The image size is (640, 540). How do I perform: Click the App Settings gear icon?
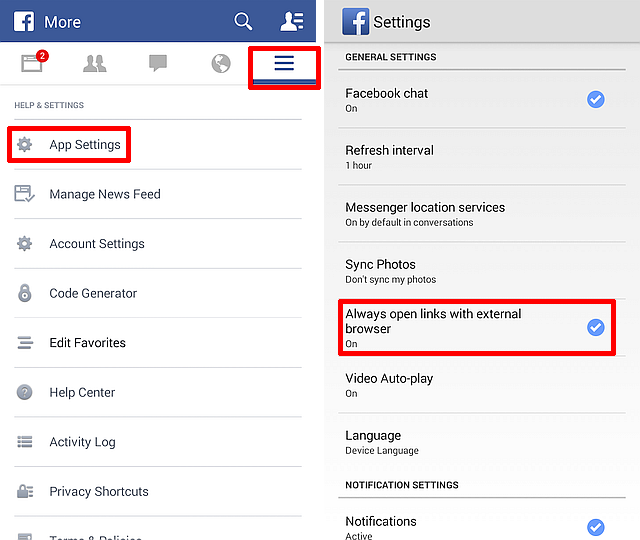click(24, 144)
